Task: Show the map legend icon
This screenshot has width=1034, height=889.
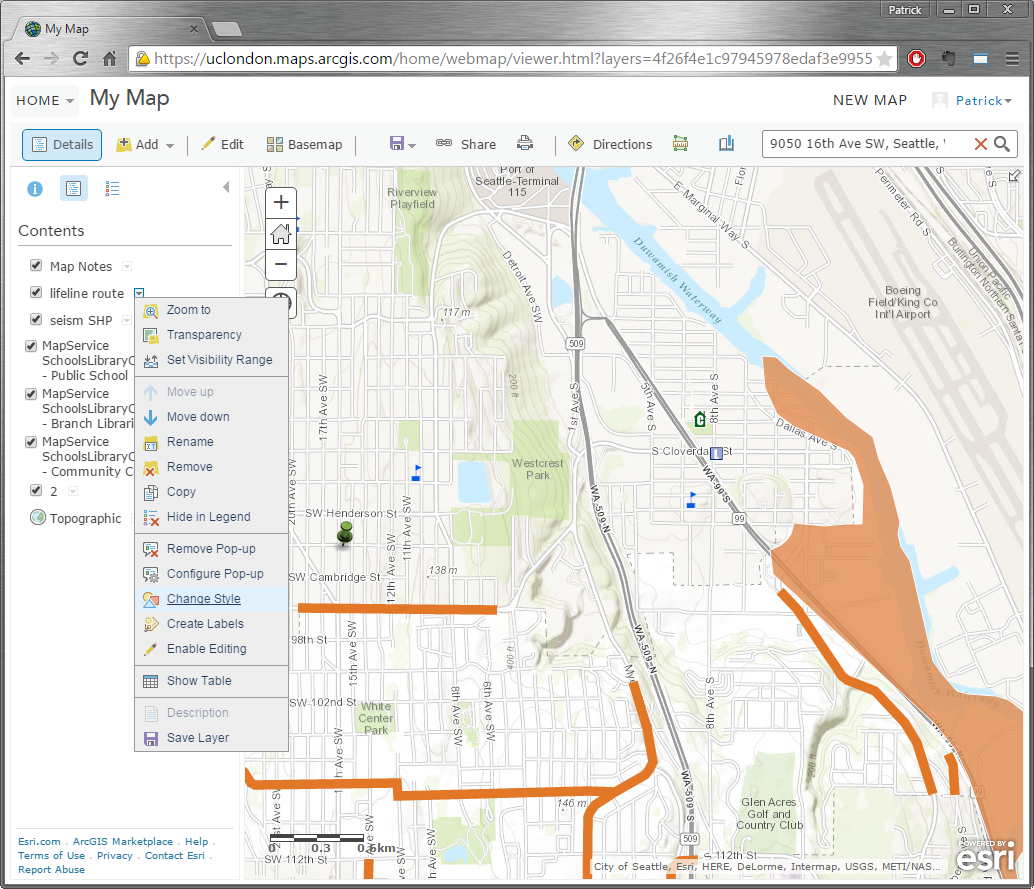Action: coord(112,188)
